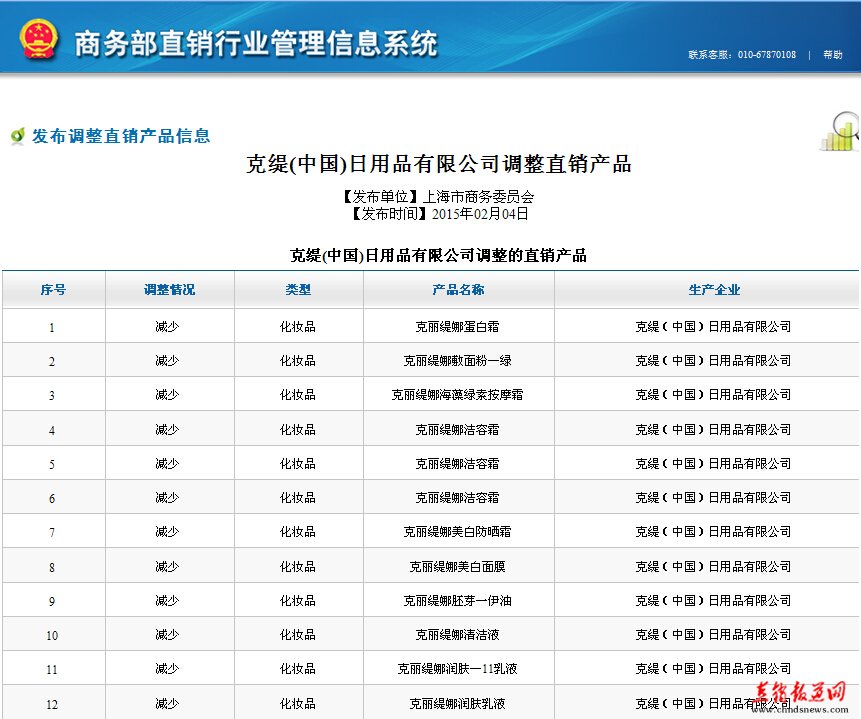Click the 商务部直销行业管理信息系统 site title
The image size is (861, 719).
256,43
